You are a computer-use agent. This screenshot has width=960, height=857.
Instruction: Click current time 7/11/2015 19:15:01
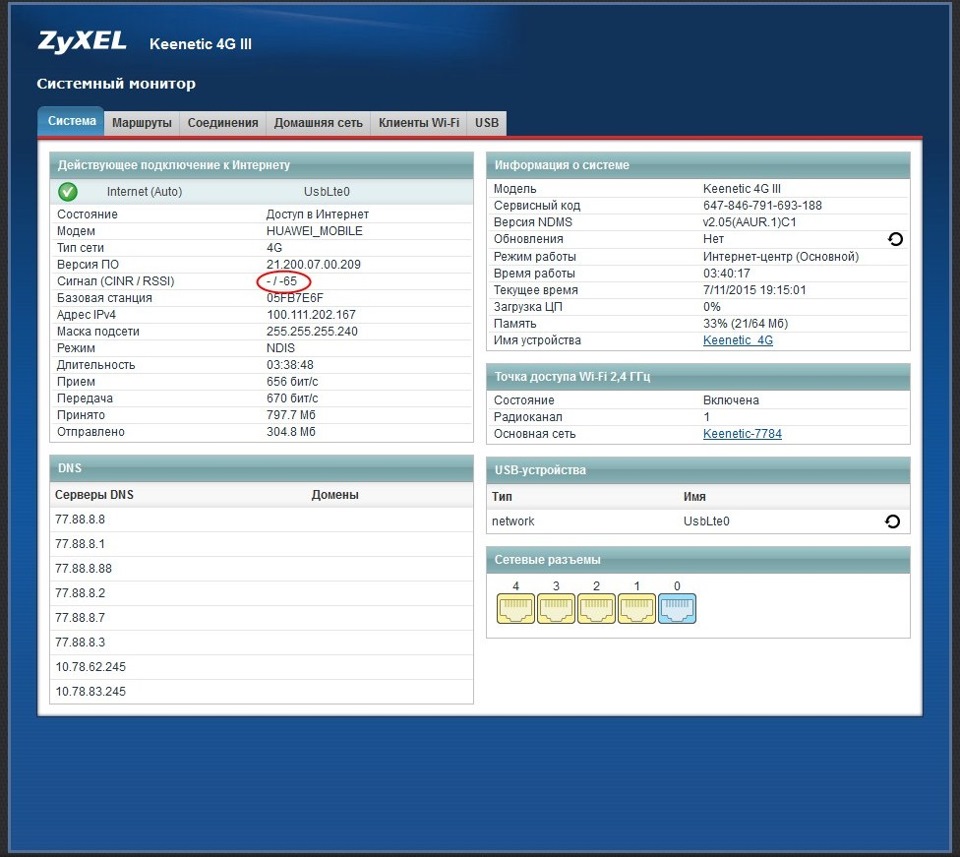click(x=754, y=290)
